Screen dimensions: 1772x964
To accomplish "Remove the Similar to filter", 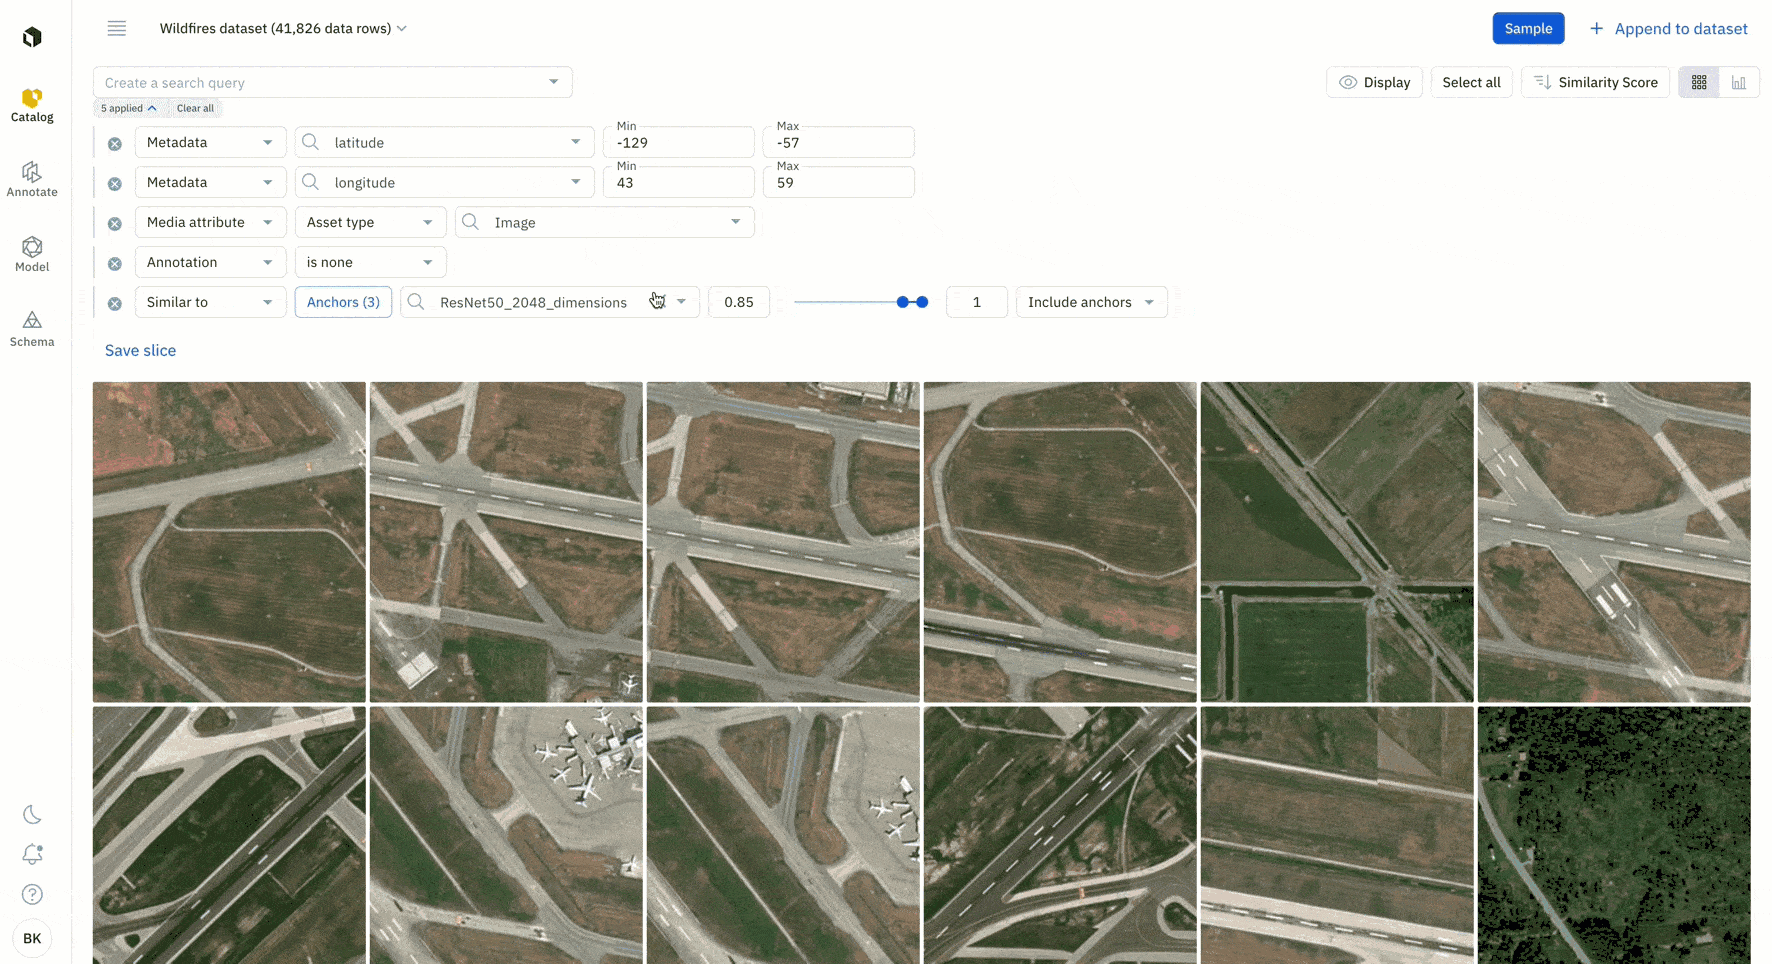I will click(x=115, y=304).
